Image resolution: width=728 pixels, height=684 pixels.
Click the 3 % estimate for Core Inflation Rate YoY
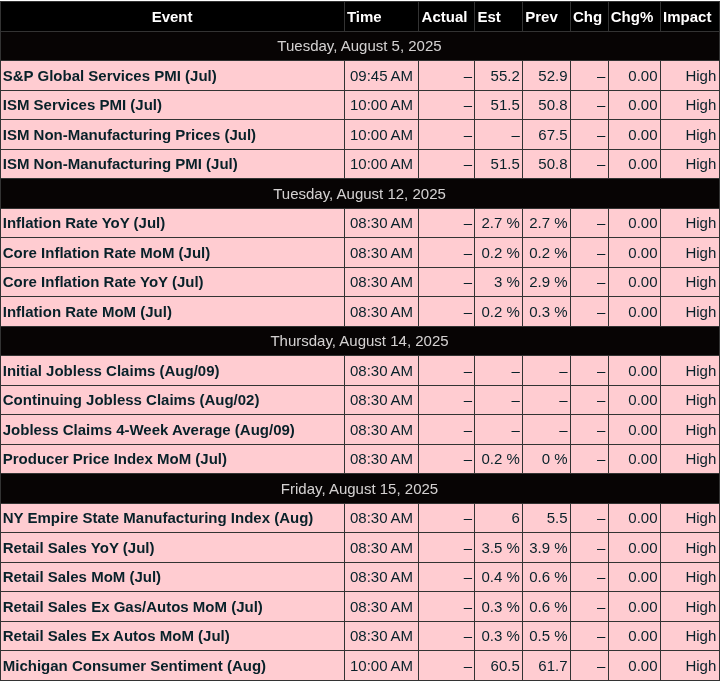point(498,282)
